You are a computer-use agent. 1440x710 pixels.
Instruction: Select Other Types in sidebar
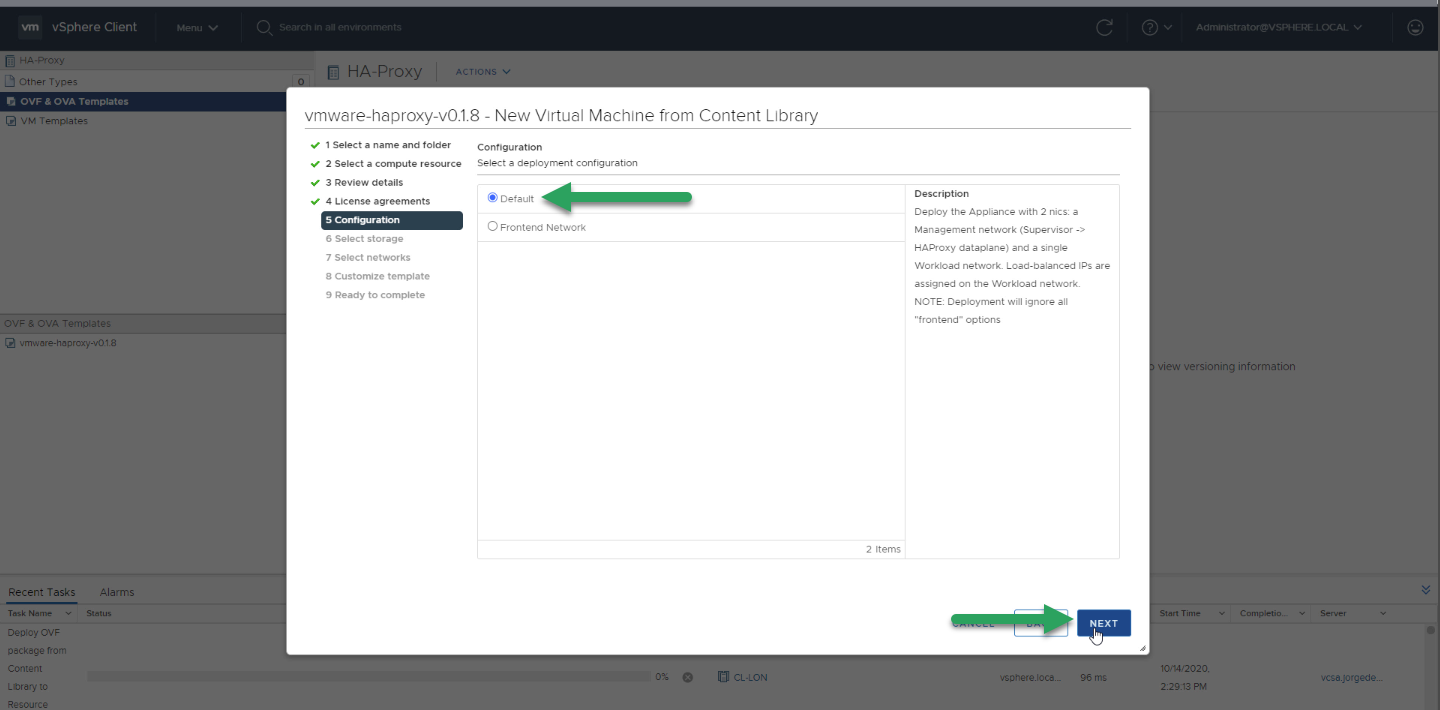48,82
